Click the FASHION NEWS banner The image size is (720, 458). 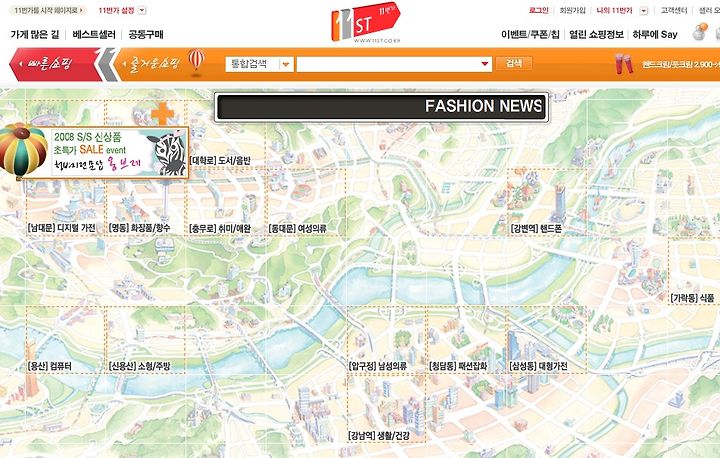[381, 107]
